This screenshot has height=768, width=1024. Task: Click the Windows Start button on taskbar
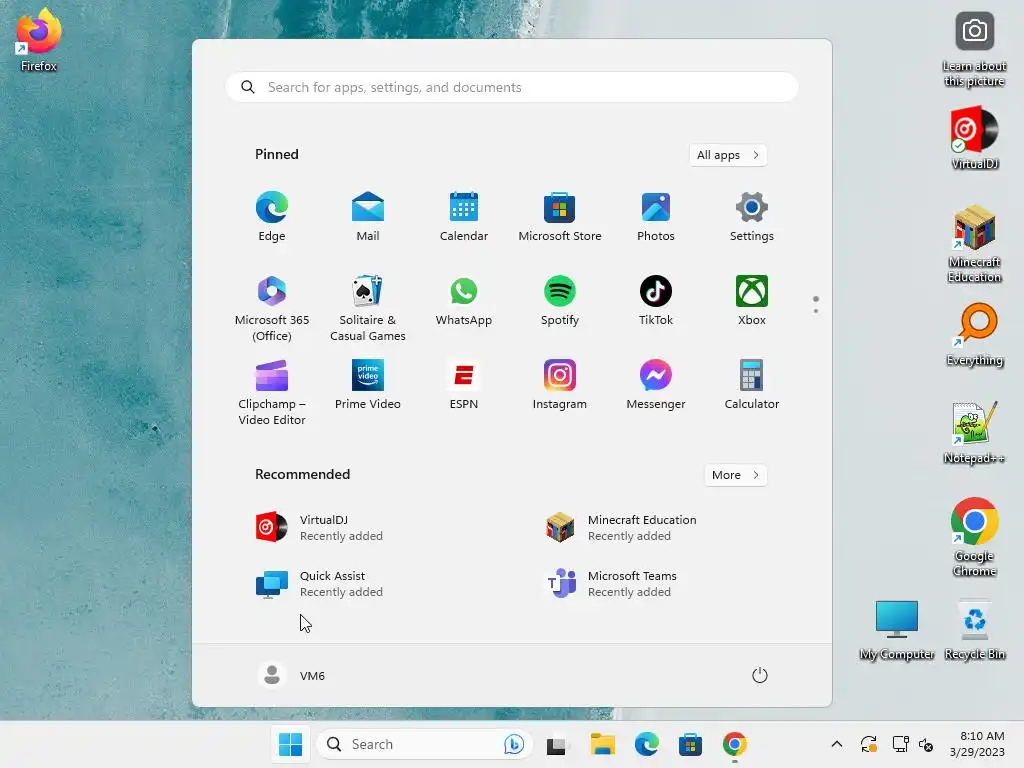291,744
